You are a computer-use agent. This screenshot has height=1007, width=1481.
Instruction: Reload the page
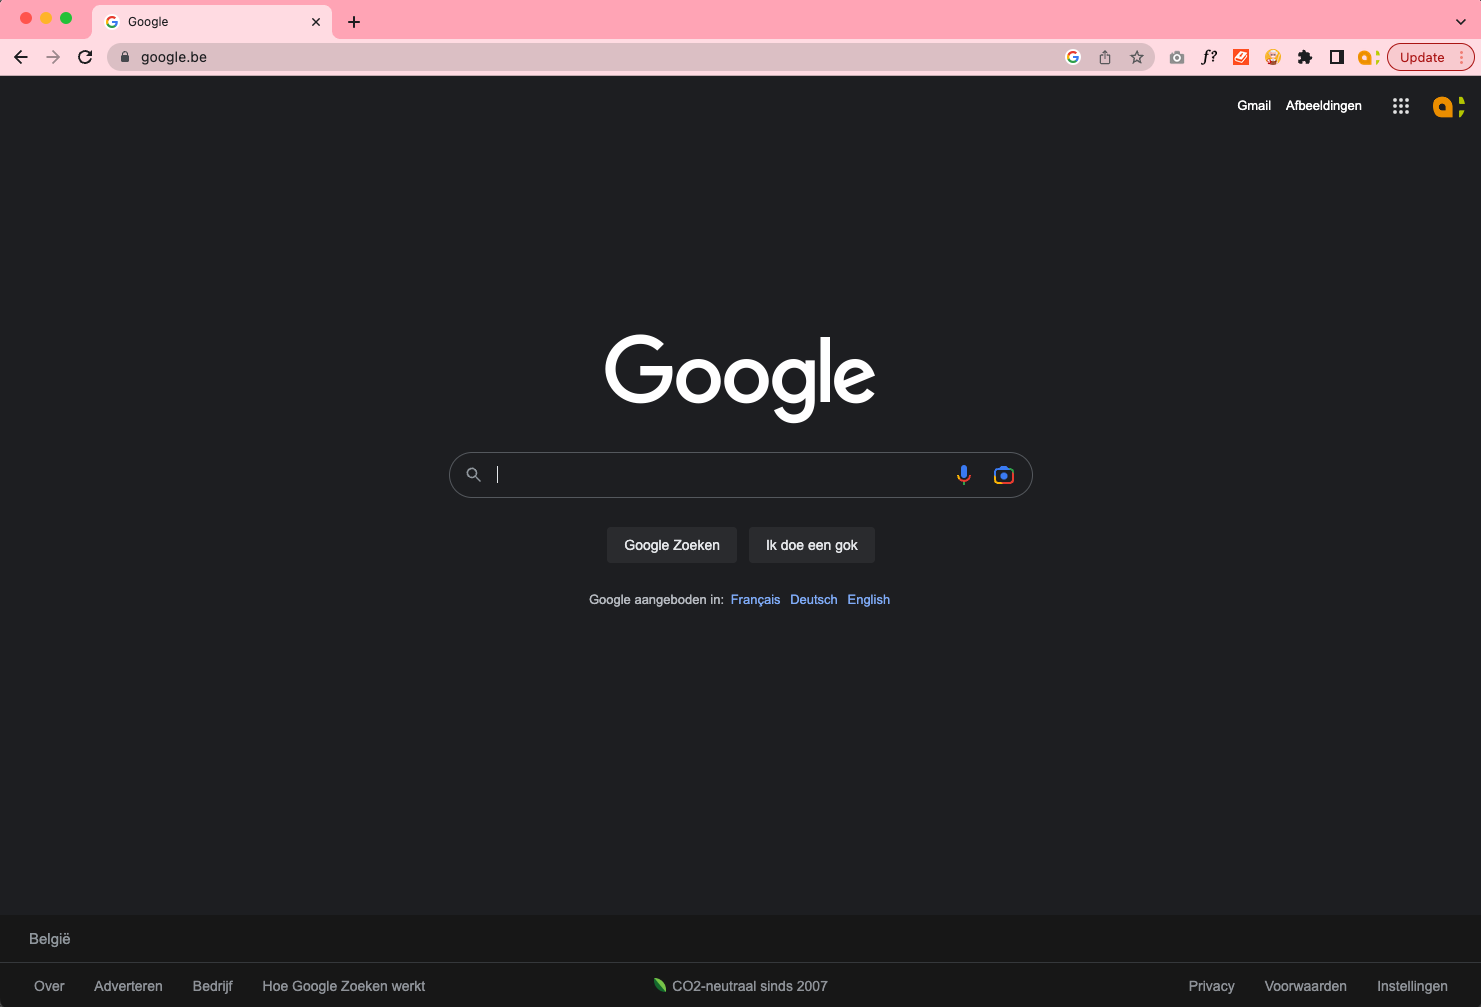click(85, 57)
